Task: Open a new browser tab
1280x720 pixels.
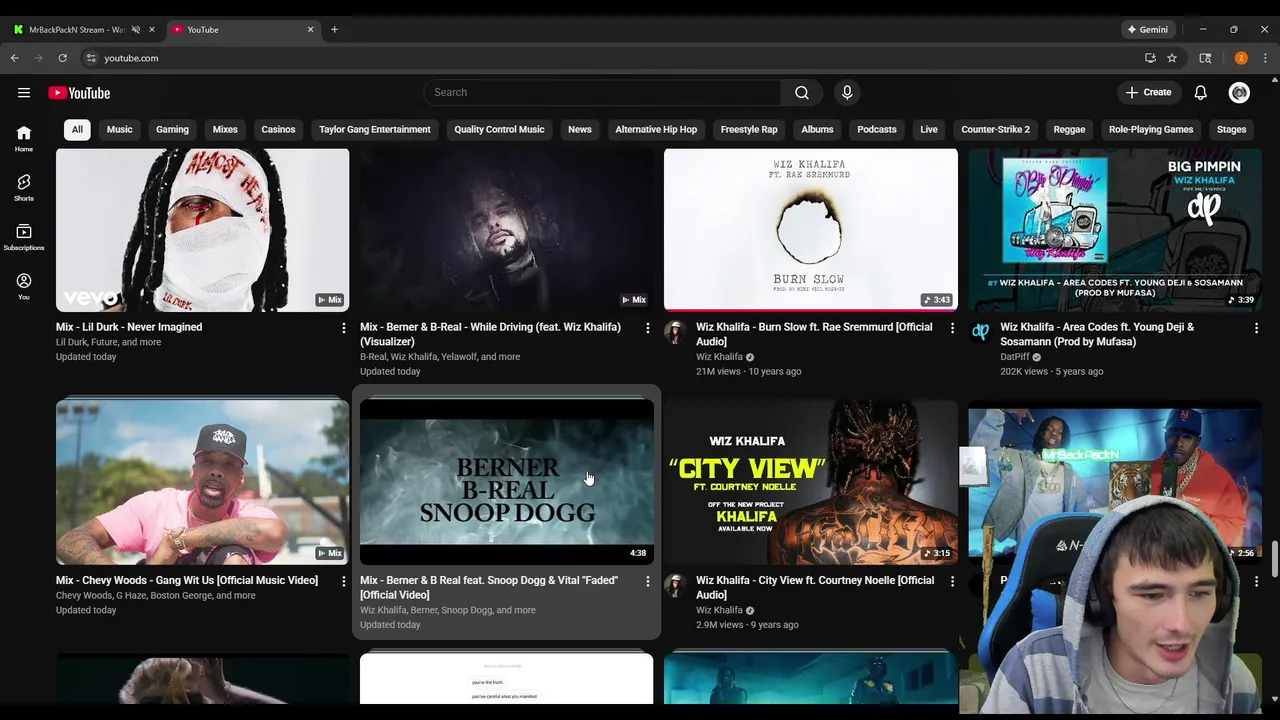Action: [x=334, y=29]
